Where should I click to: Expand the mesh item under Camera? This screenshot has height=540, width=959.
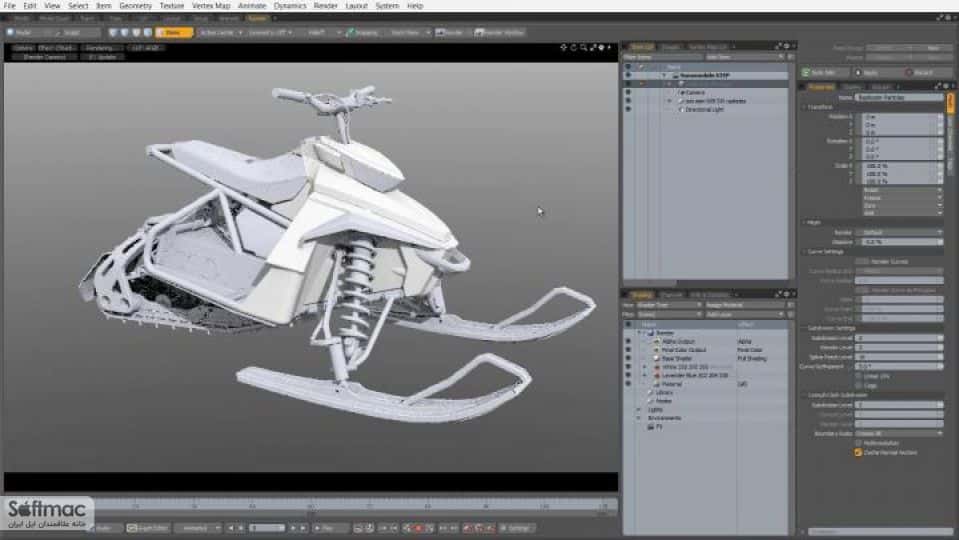[x=670, y=101]
